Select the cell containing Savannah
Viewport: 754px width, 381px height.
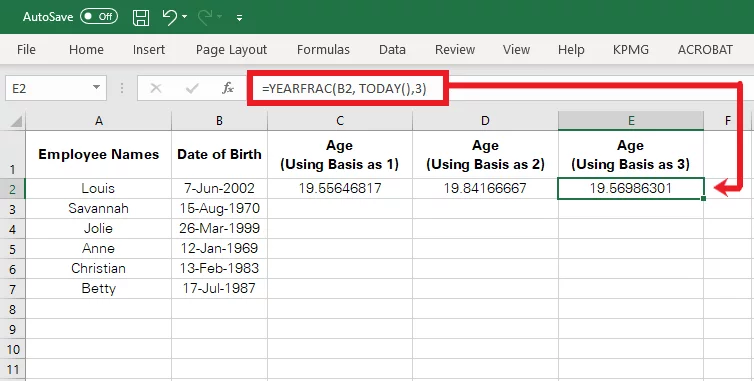tap(99, 209)
